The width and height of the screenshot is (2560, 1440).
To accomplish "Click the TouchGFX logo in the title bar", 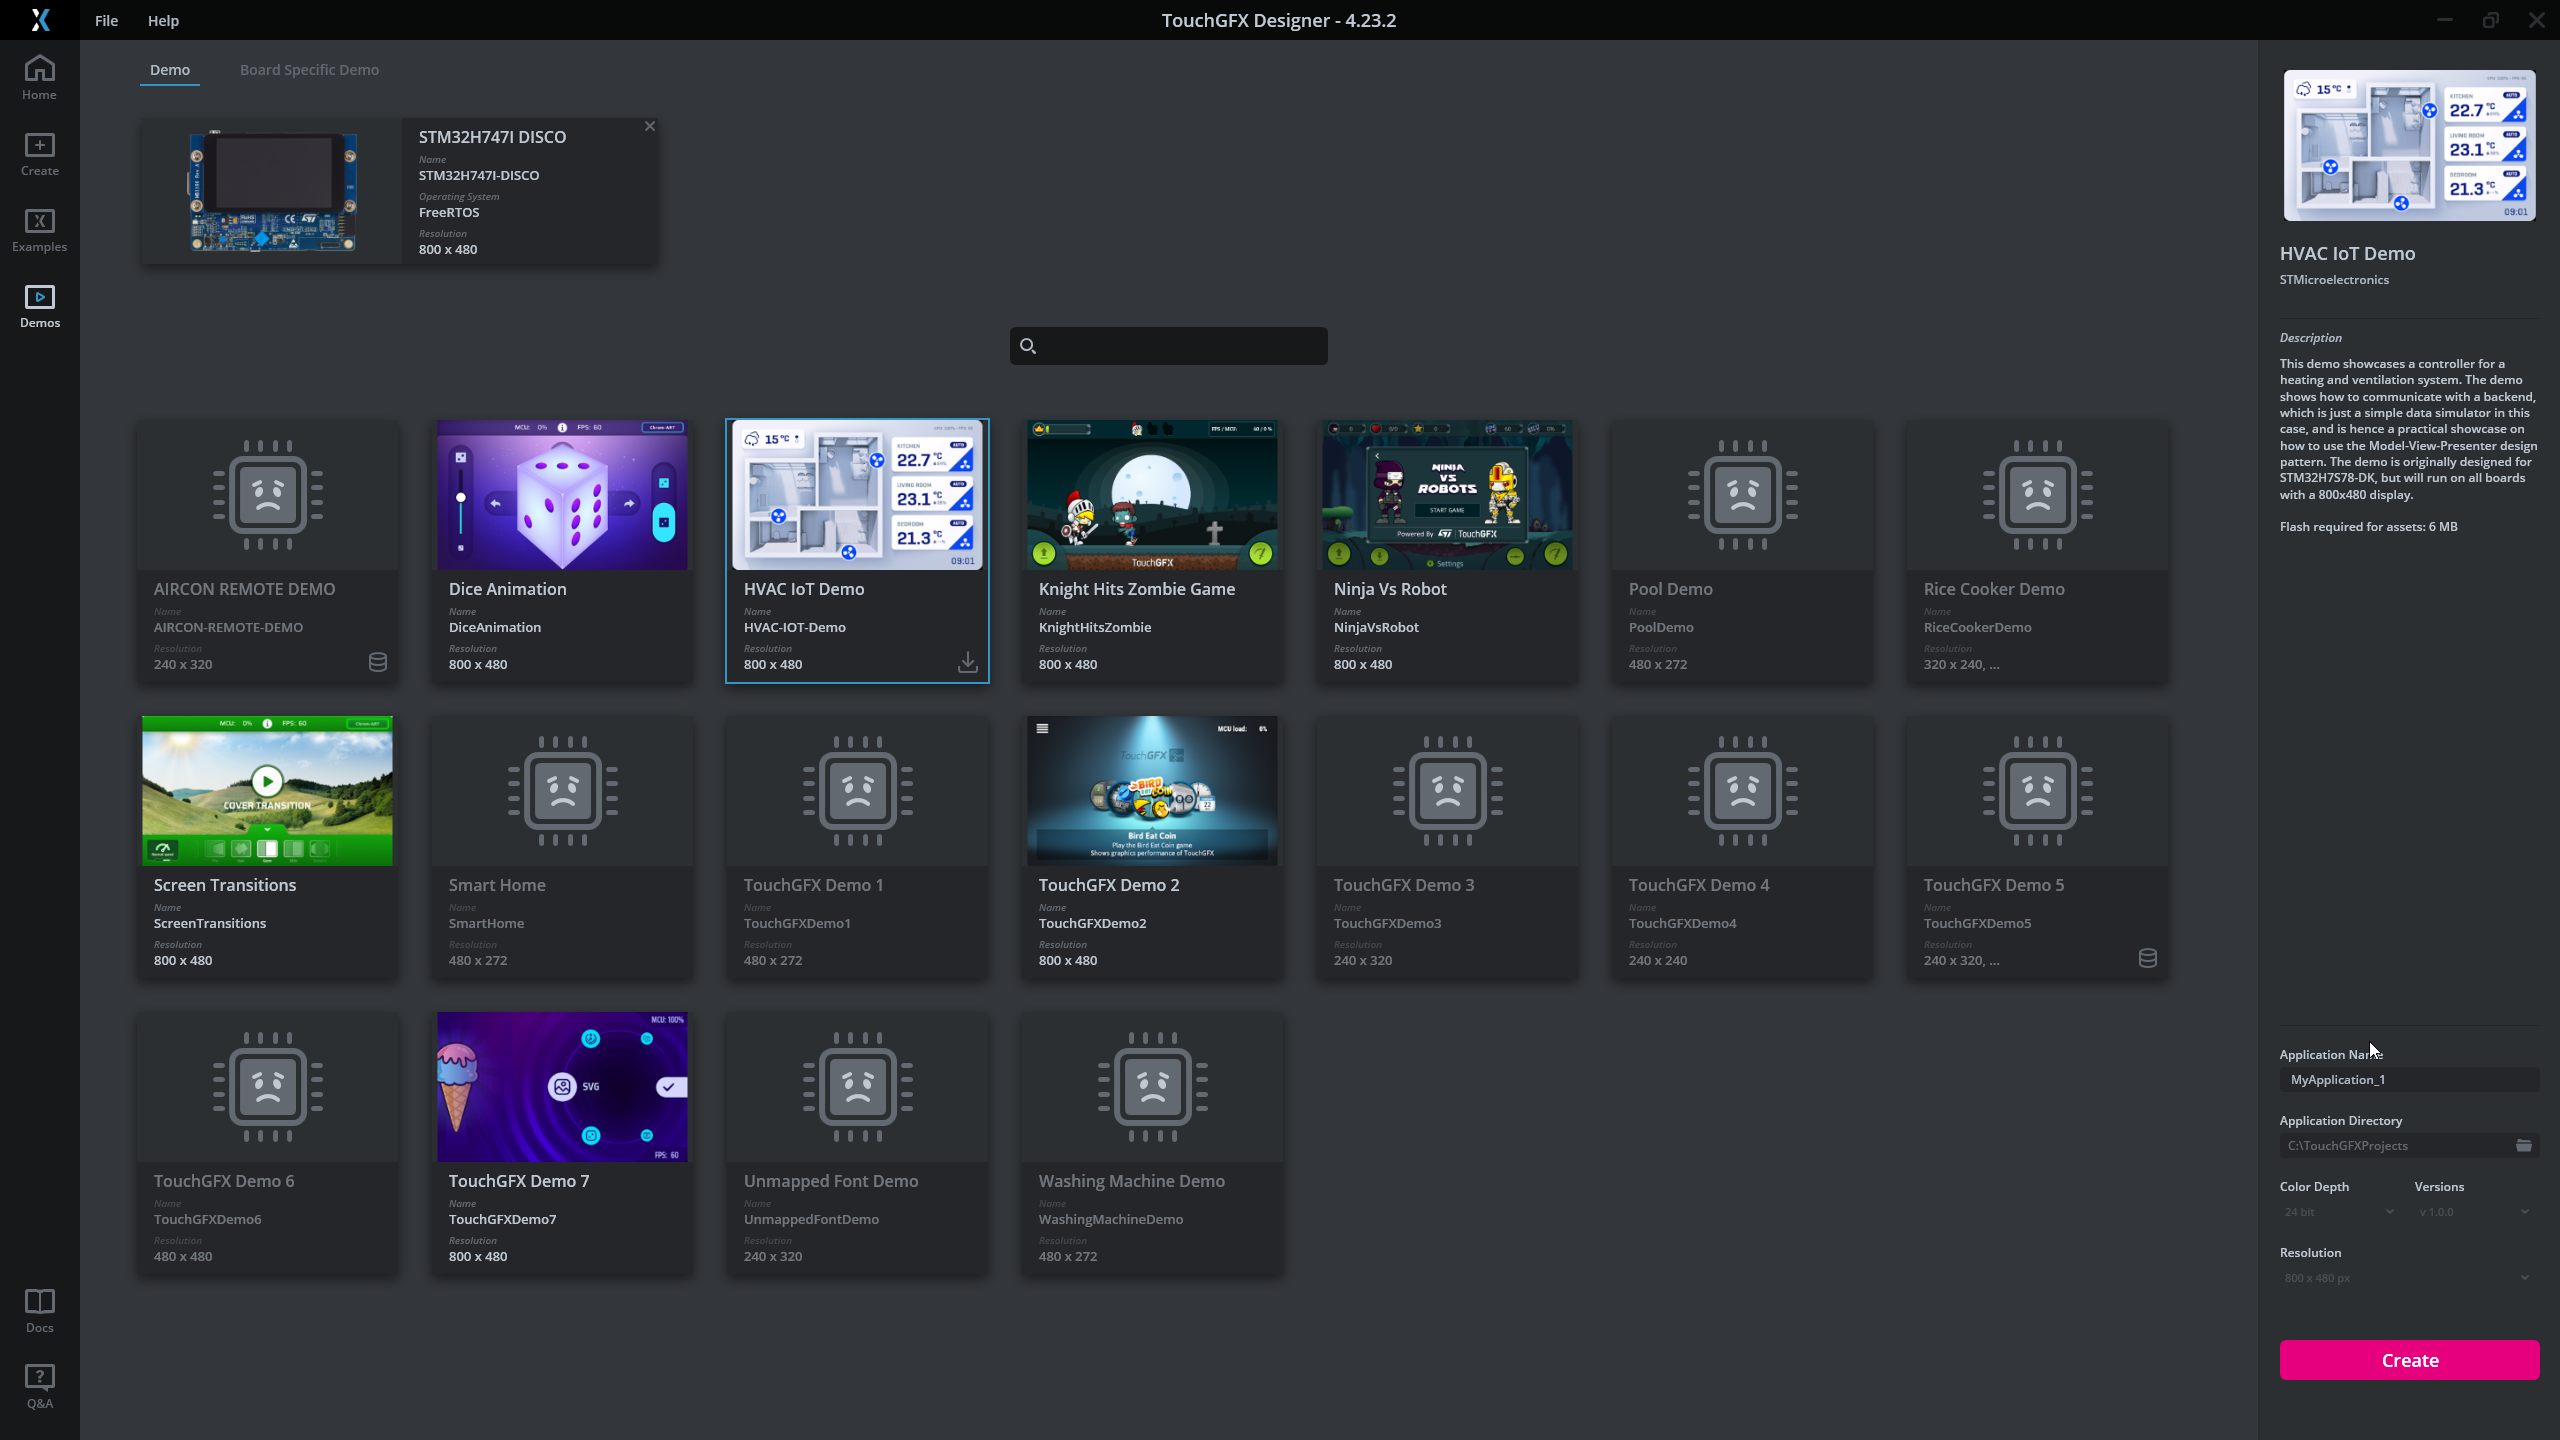I will tap(41, 20).
